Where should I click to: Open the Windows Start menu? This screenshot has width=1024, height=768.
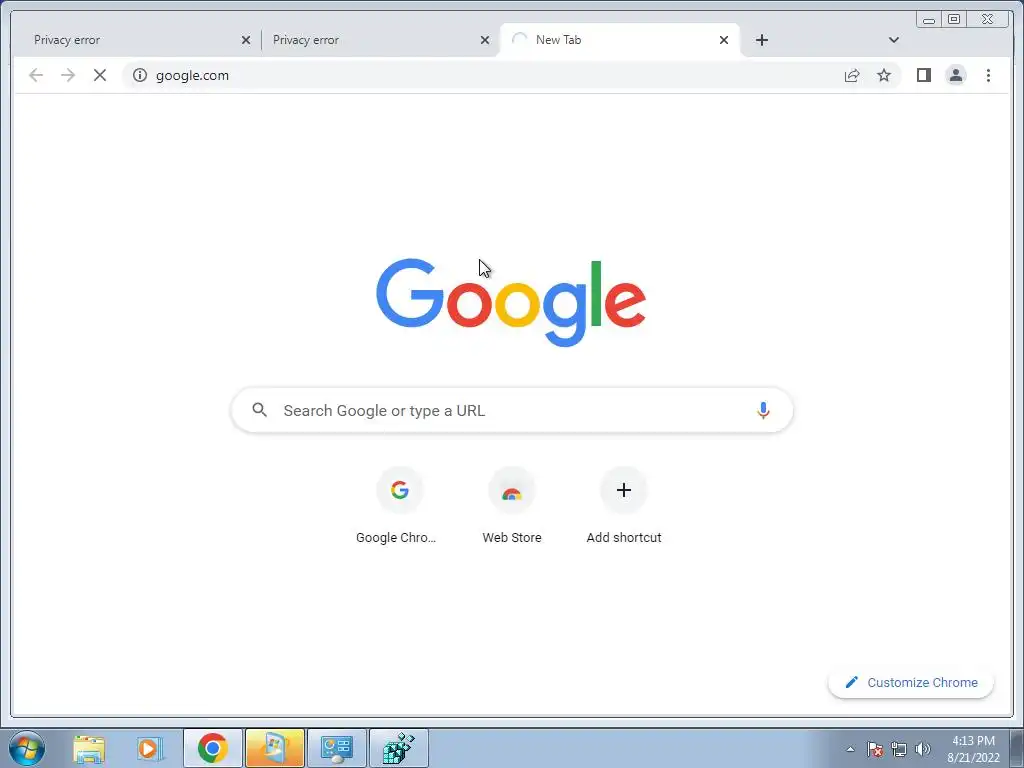pyautogui.click(x=27, y=748)
